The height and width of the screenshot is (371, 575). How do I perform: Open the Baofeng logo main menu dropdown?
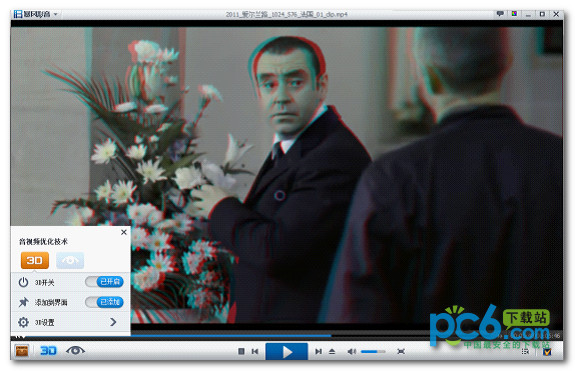point(36,14)
